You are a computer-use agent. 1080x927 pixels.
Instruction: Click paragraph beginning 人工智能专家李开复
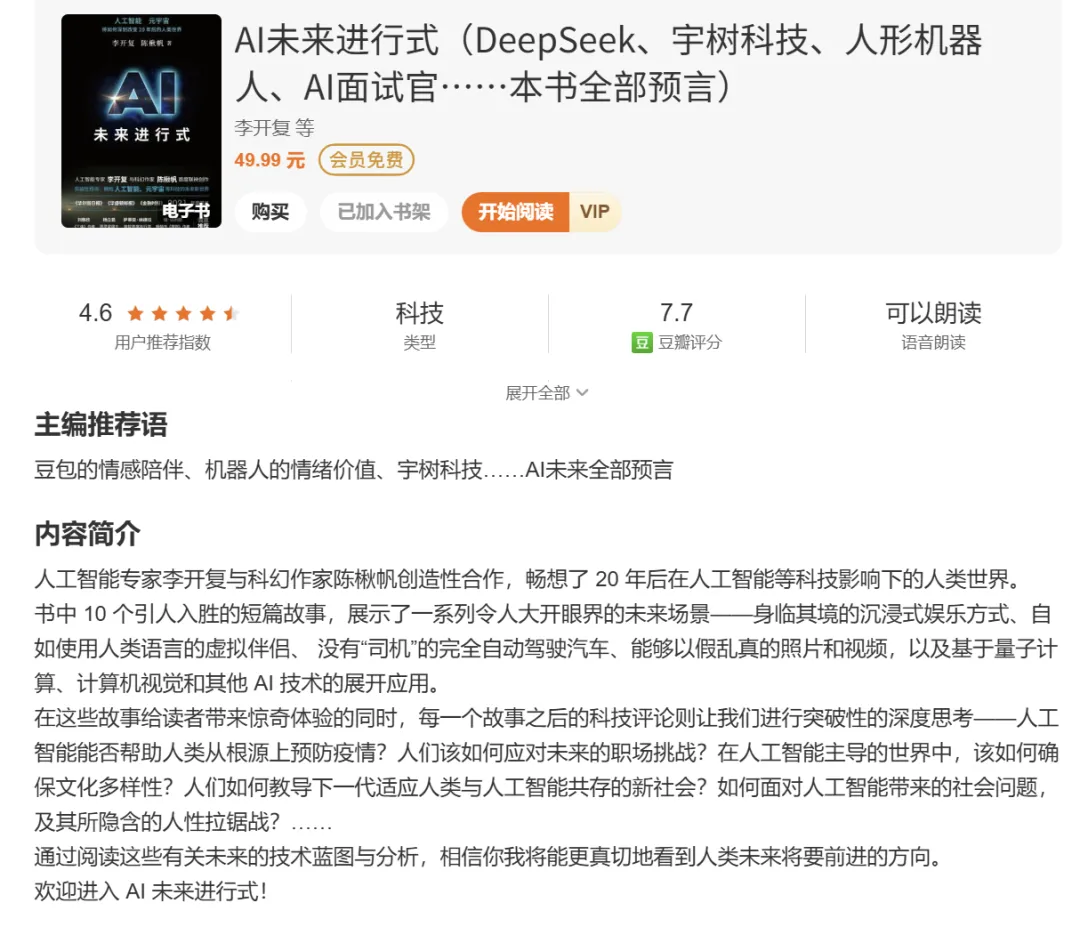528,579
